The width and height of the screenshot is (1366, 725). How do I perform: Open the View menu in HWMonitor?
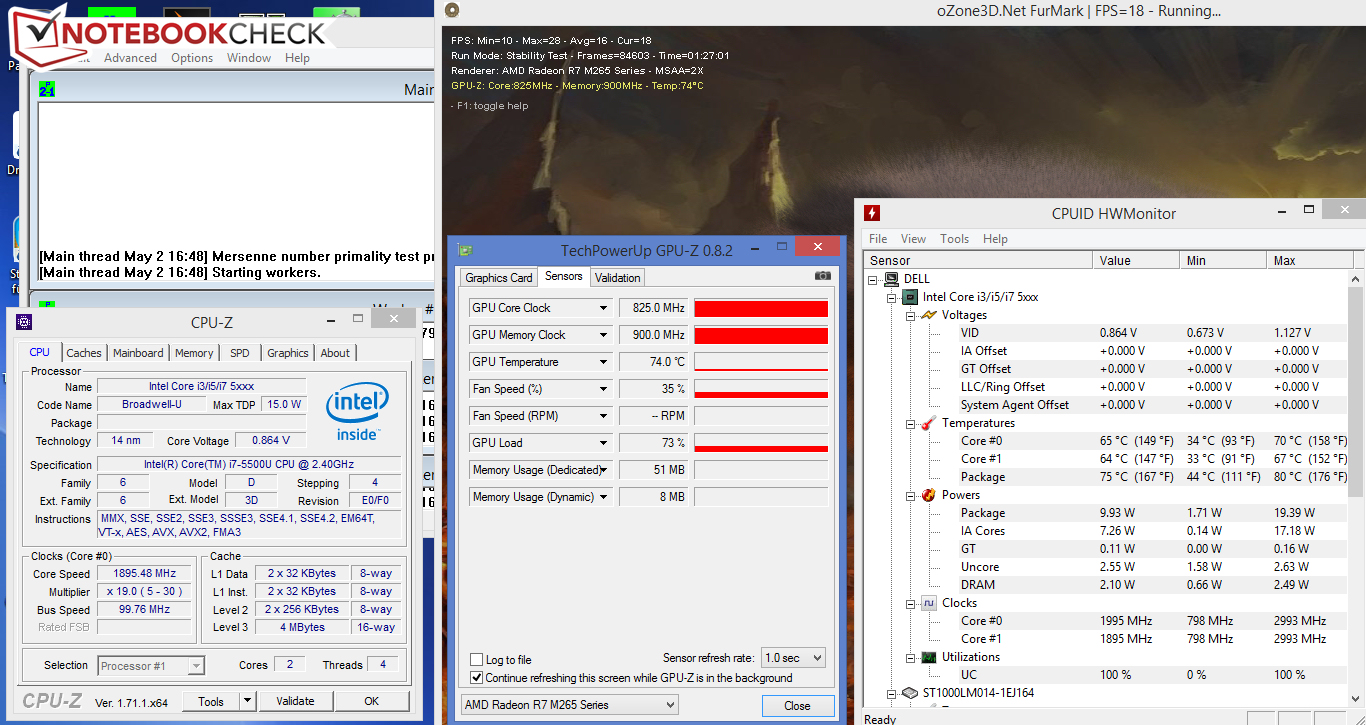[913, 239]
